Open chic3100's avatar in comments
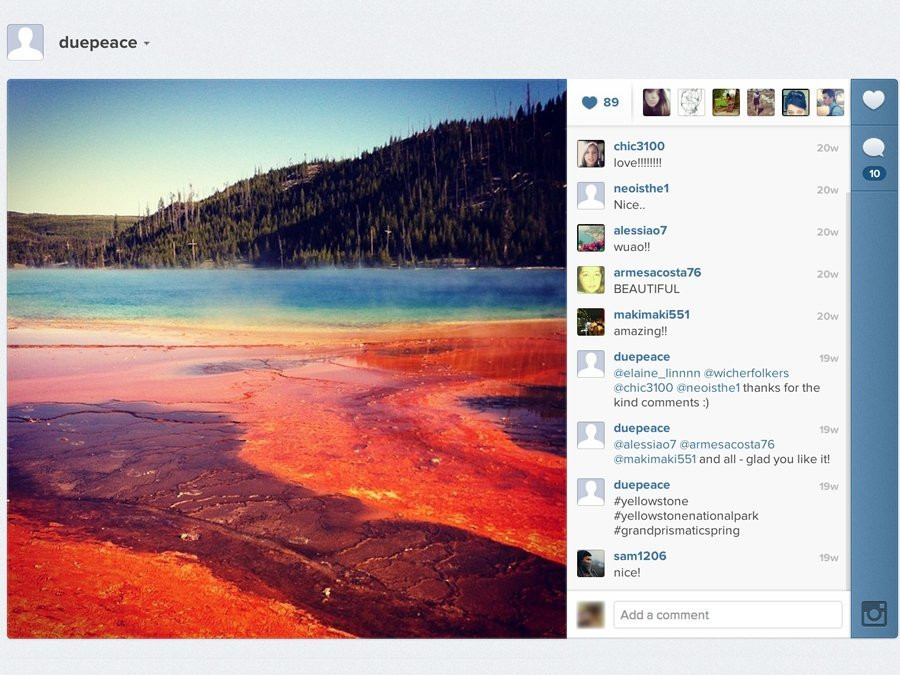Image resolution: width=900 pixels, height=675 pixels. 591,154
